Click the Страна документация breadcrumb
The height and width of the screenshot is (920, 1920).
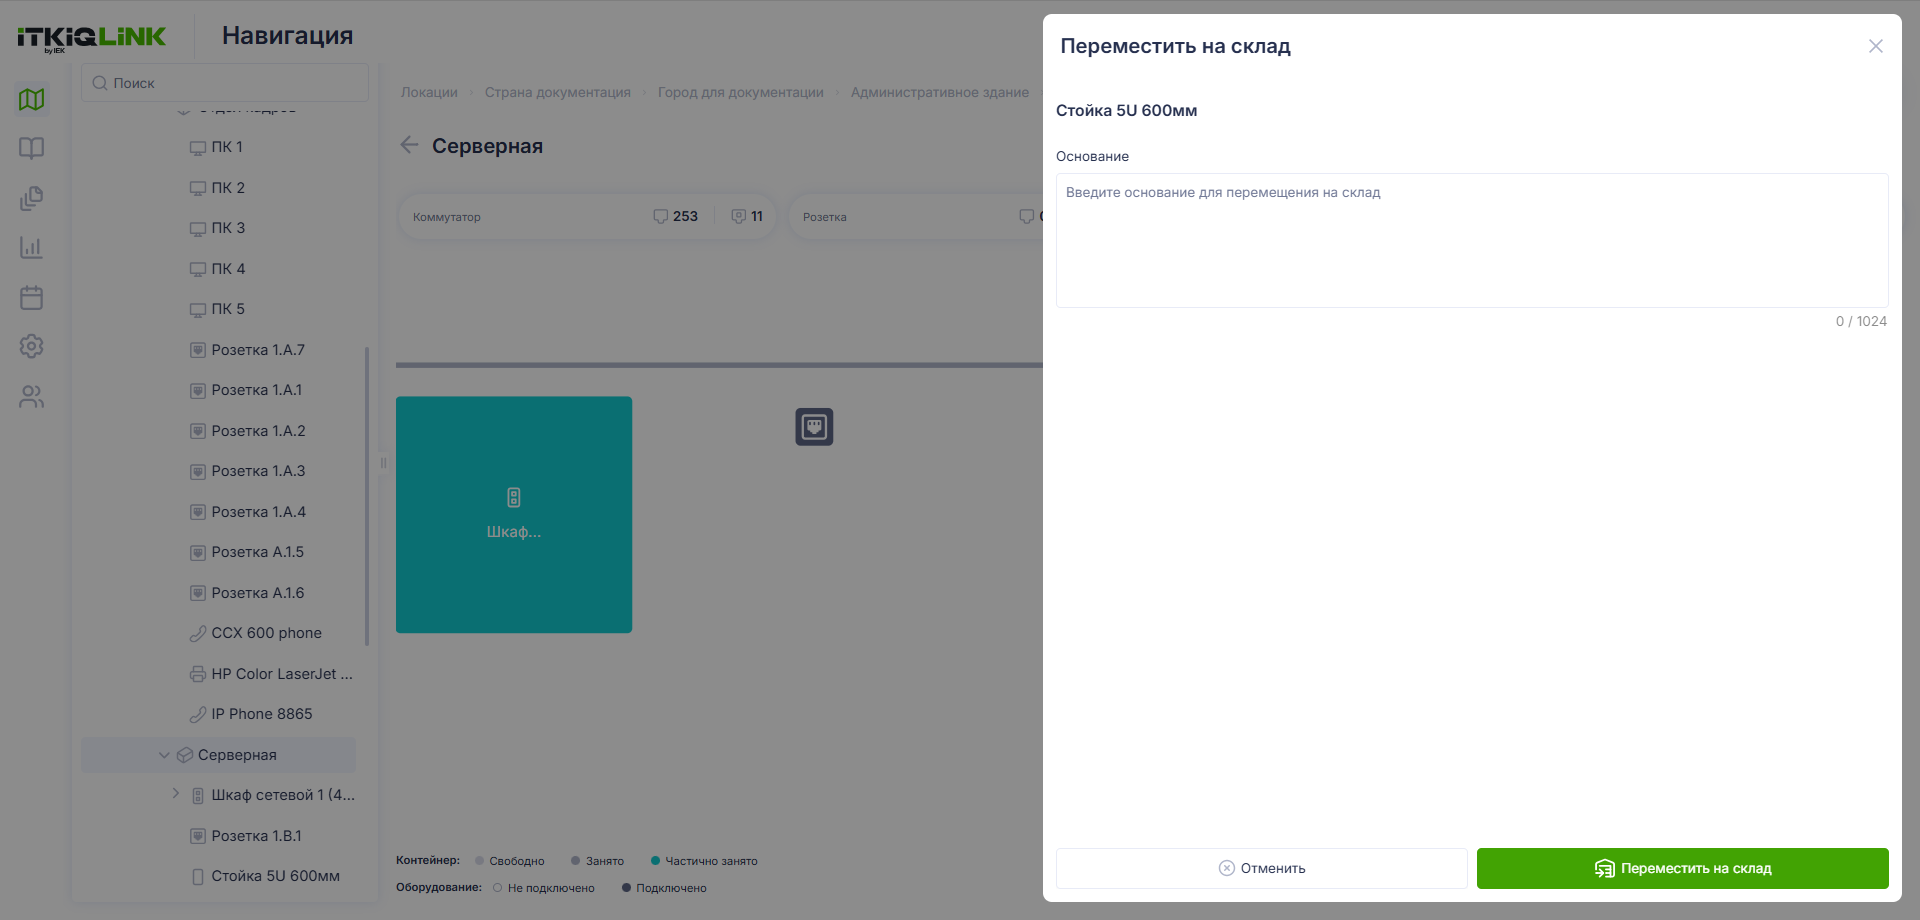point(558,92)
